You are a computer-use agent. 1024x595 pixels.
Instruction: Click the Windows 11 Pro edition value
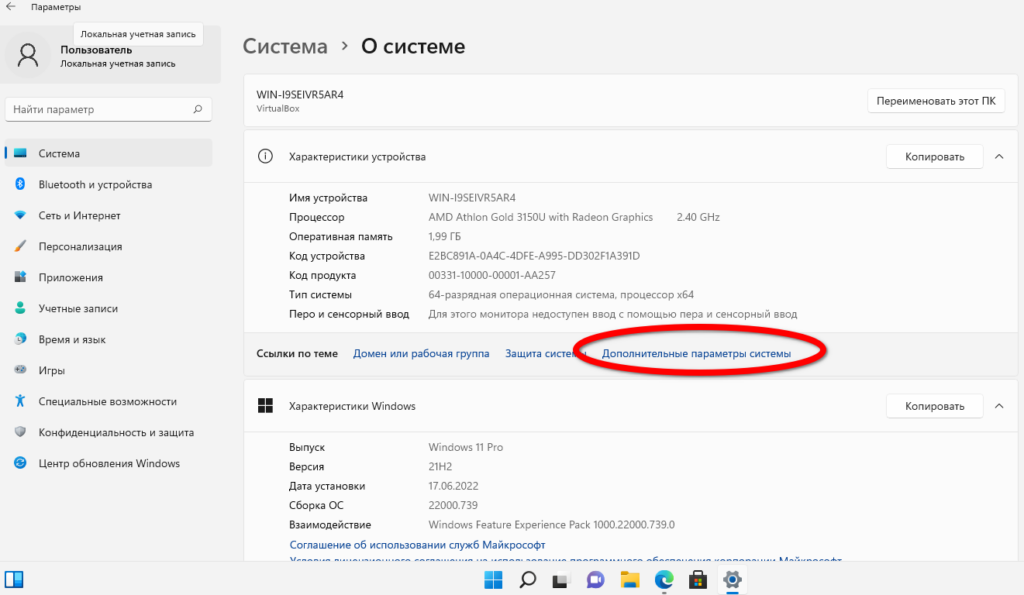tap(466, 447)
